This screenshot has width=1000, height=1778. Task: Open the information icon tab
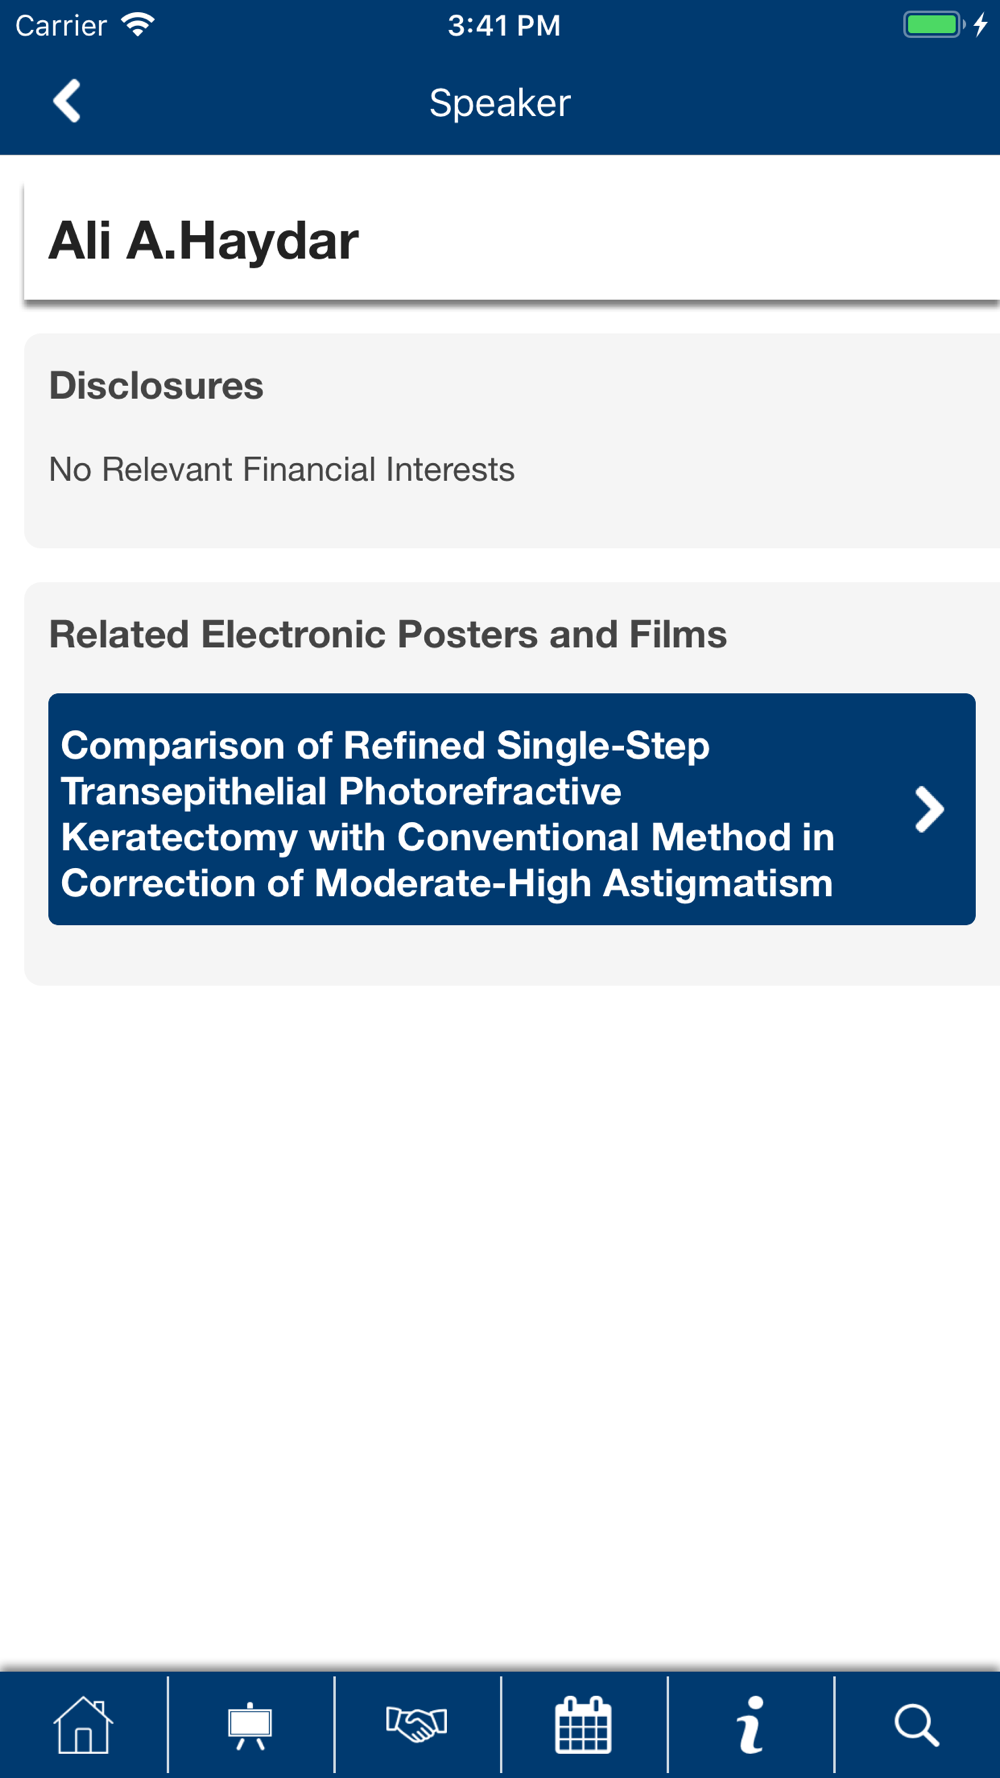(x=750, y=1725)
